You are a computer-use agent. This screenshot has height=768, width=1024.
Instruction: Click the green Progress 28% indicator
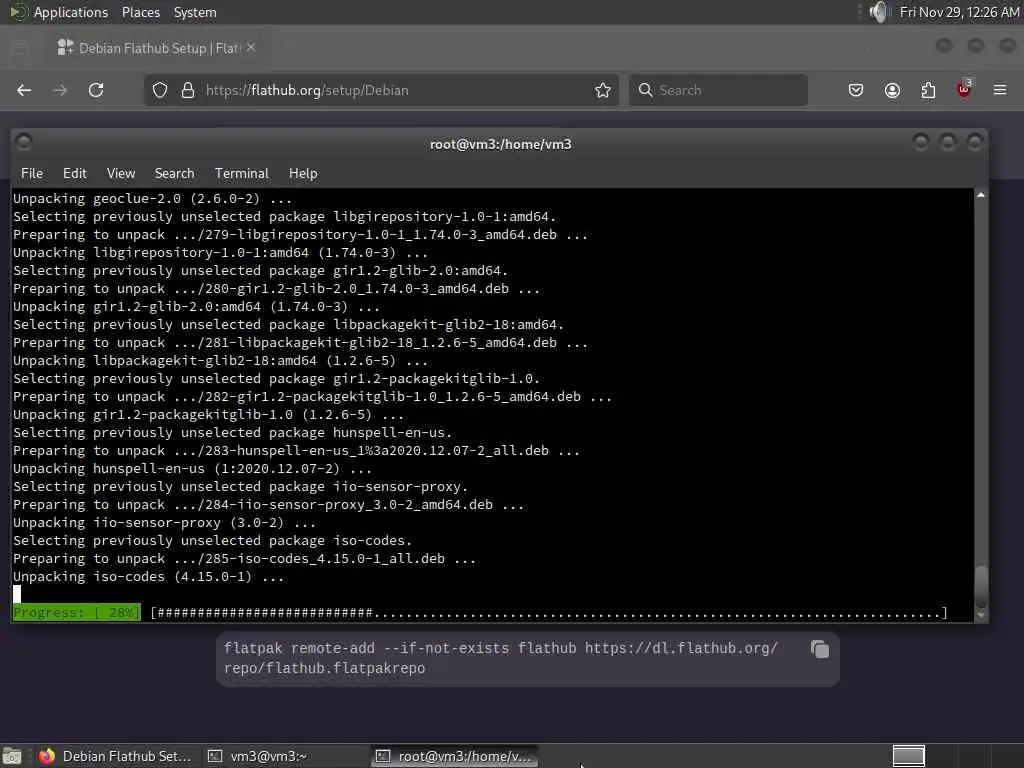click(x=76, y=613)
